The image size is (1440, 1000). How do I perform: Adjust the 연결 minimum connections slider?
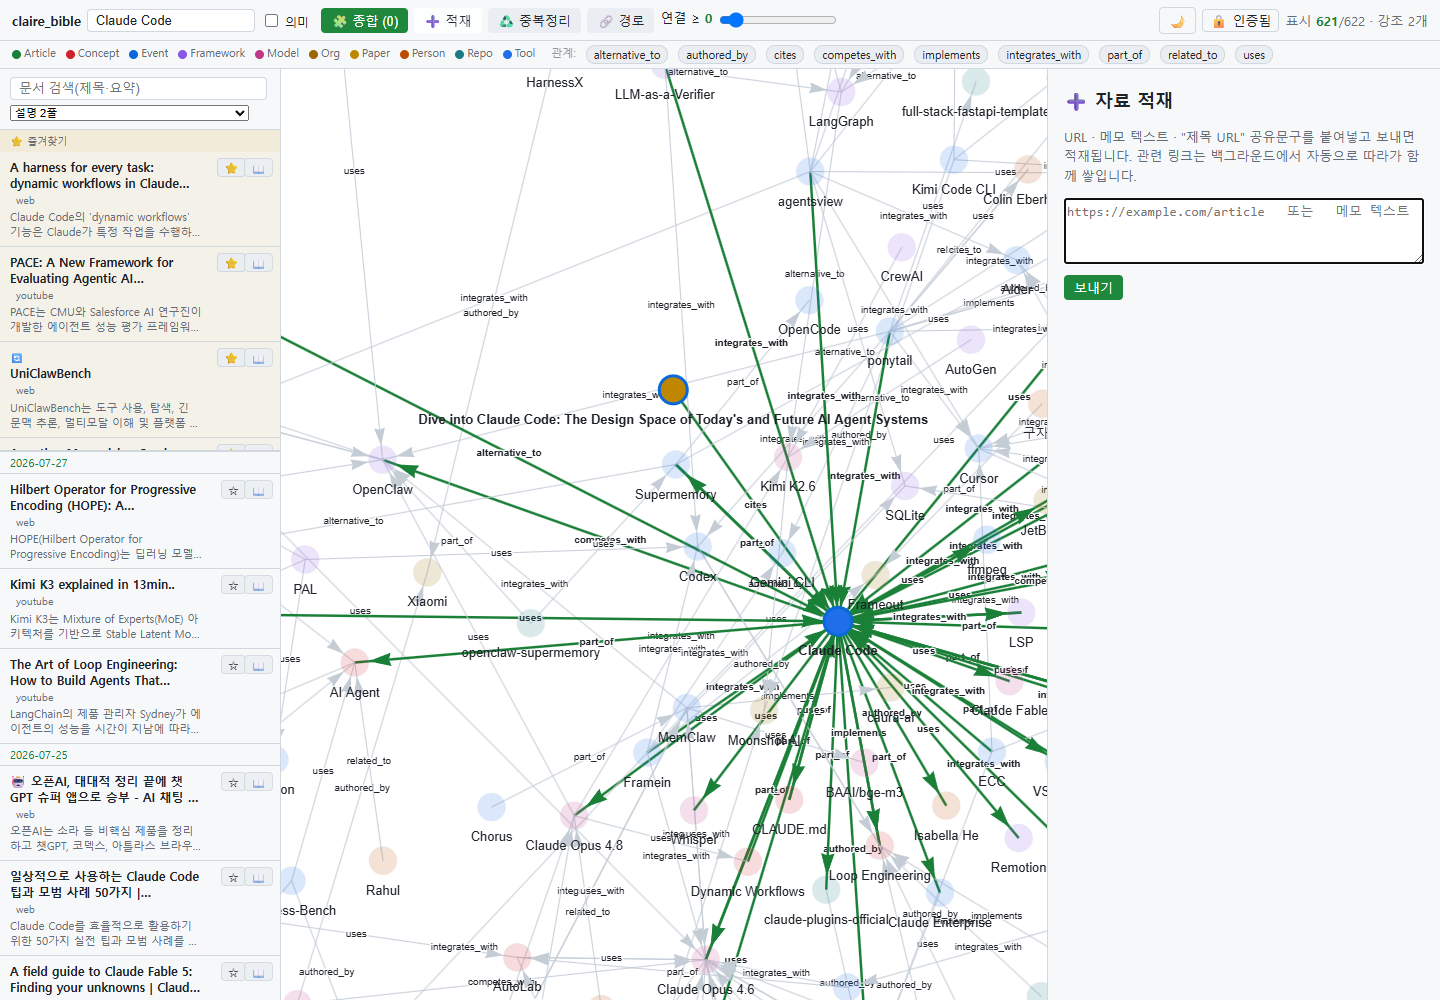tap(777, 20)
